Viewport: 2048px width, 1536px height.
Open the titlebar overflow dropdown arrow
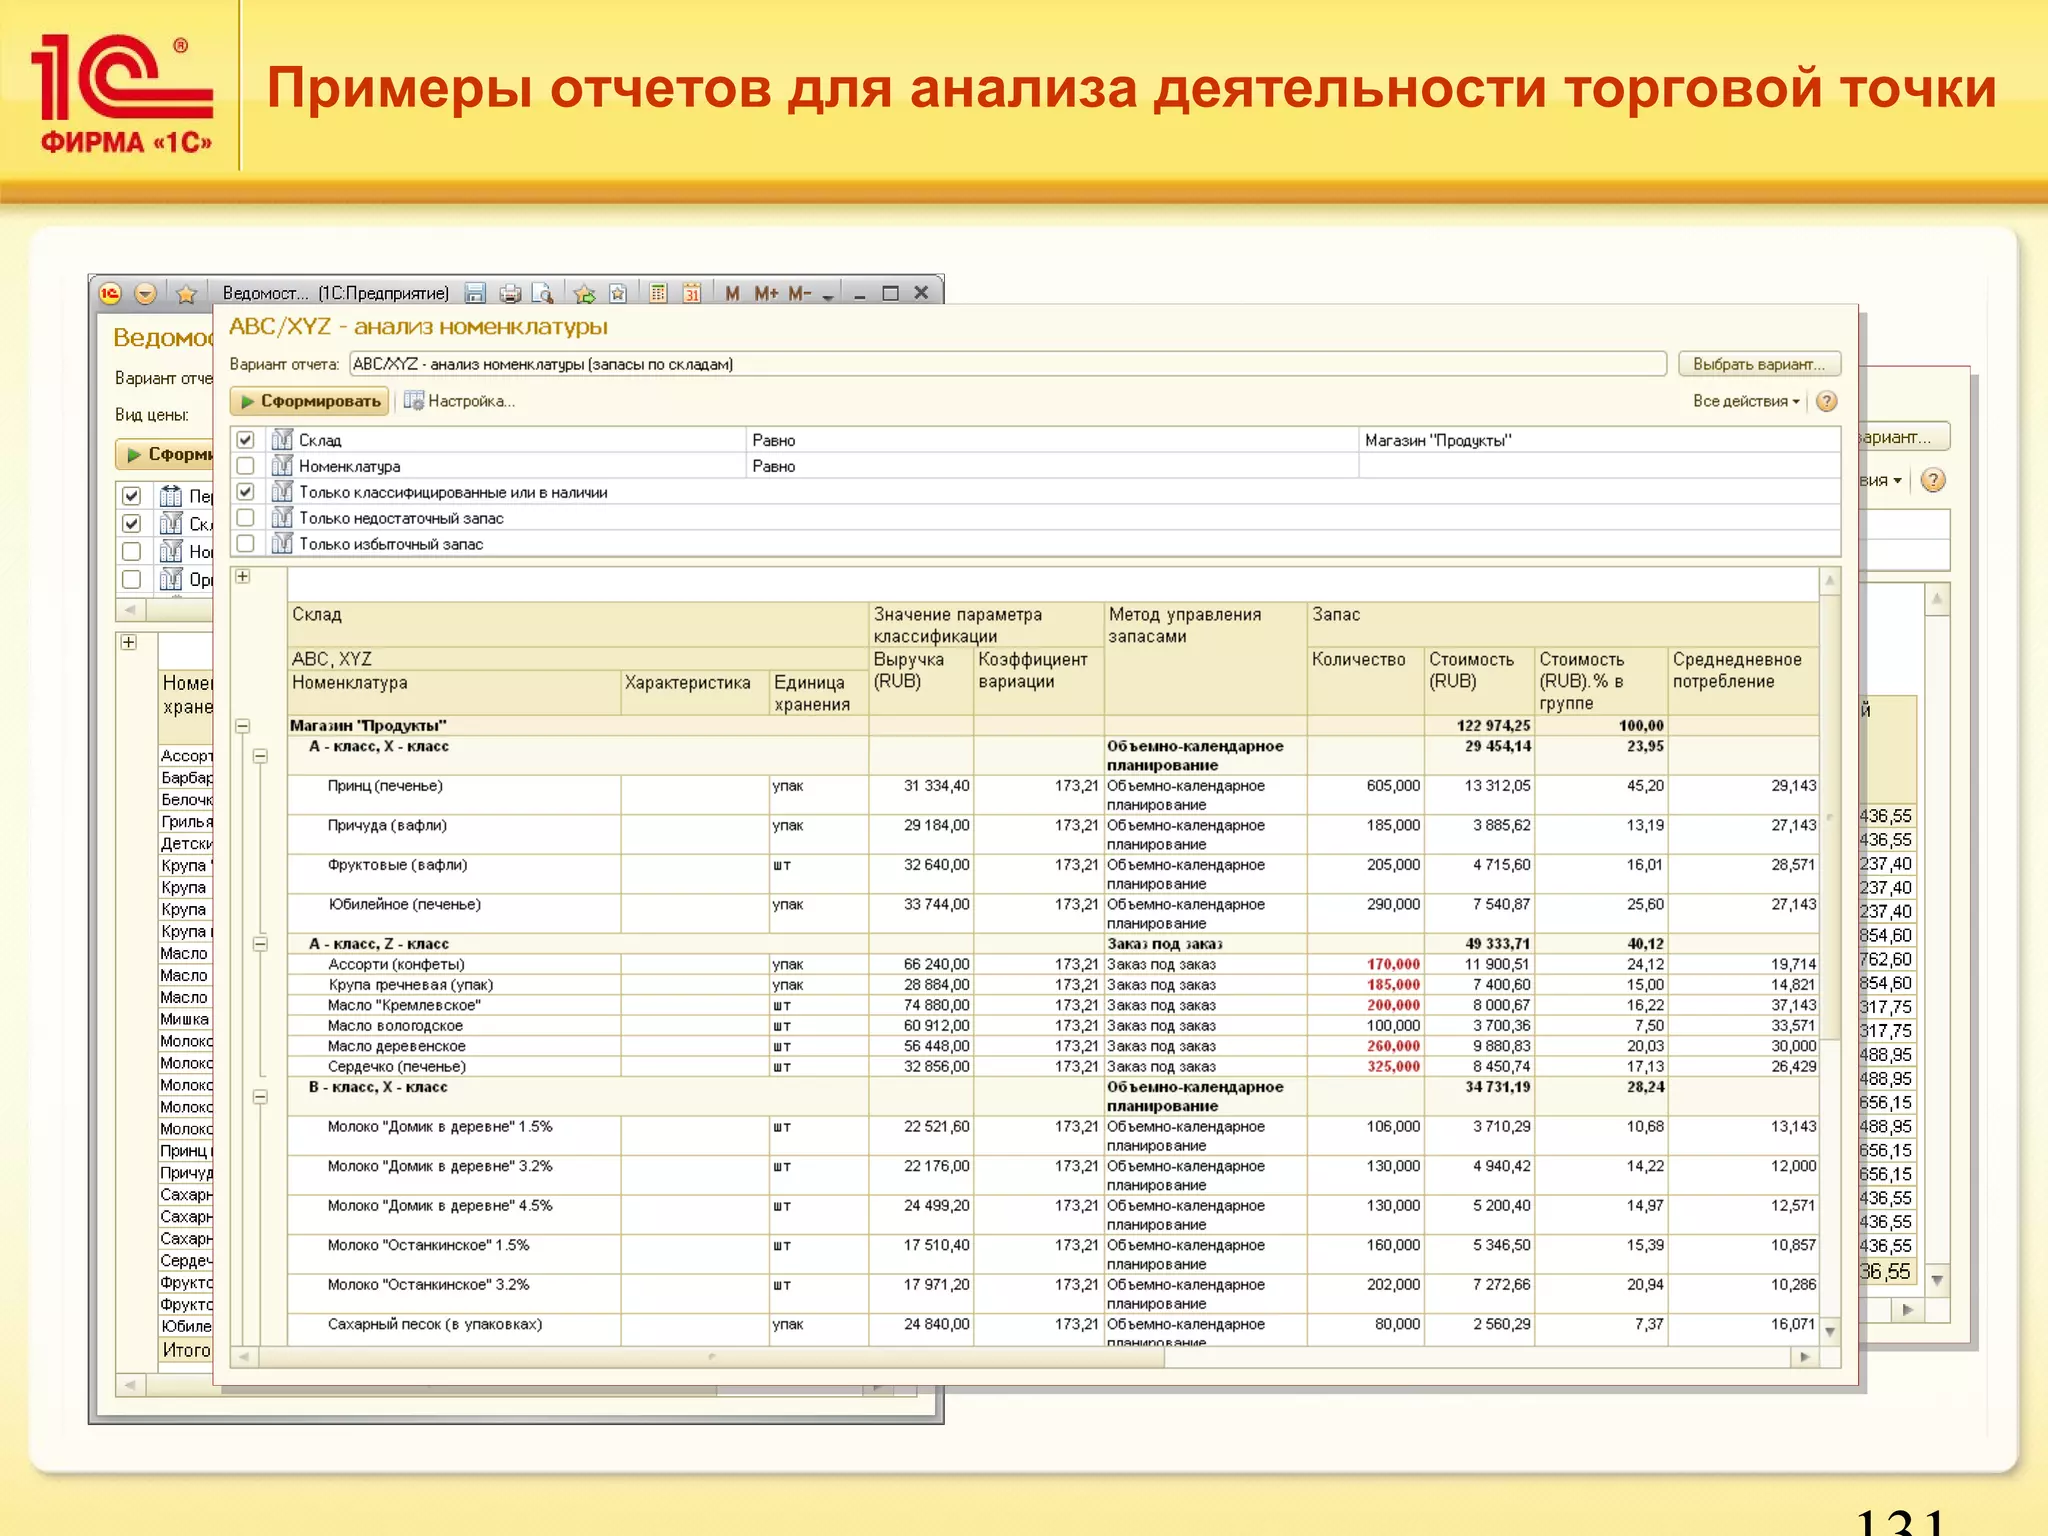tap(828, 296)
